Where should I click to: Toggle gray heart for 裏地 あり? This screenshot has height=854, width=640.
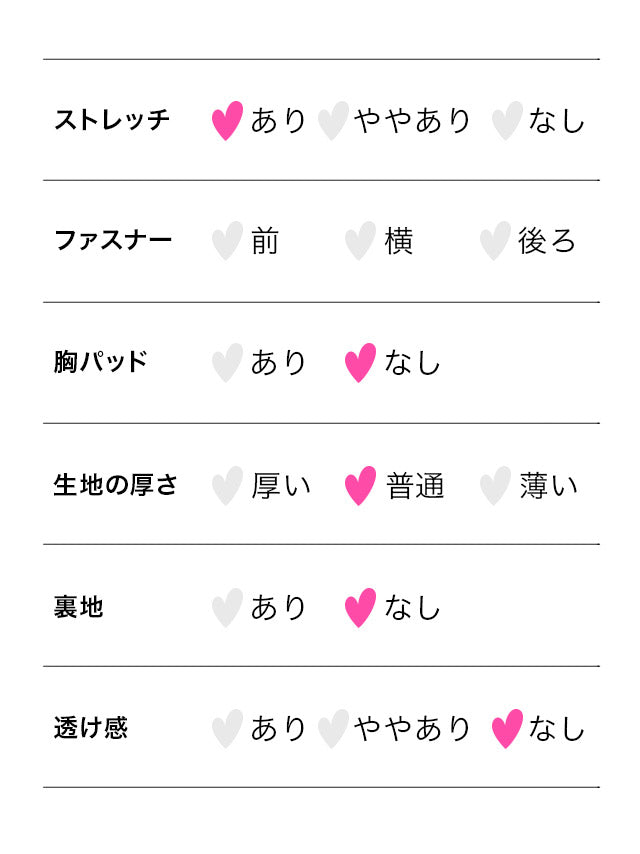(227, 608)
